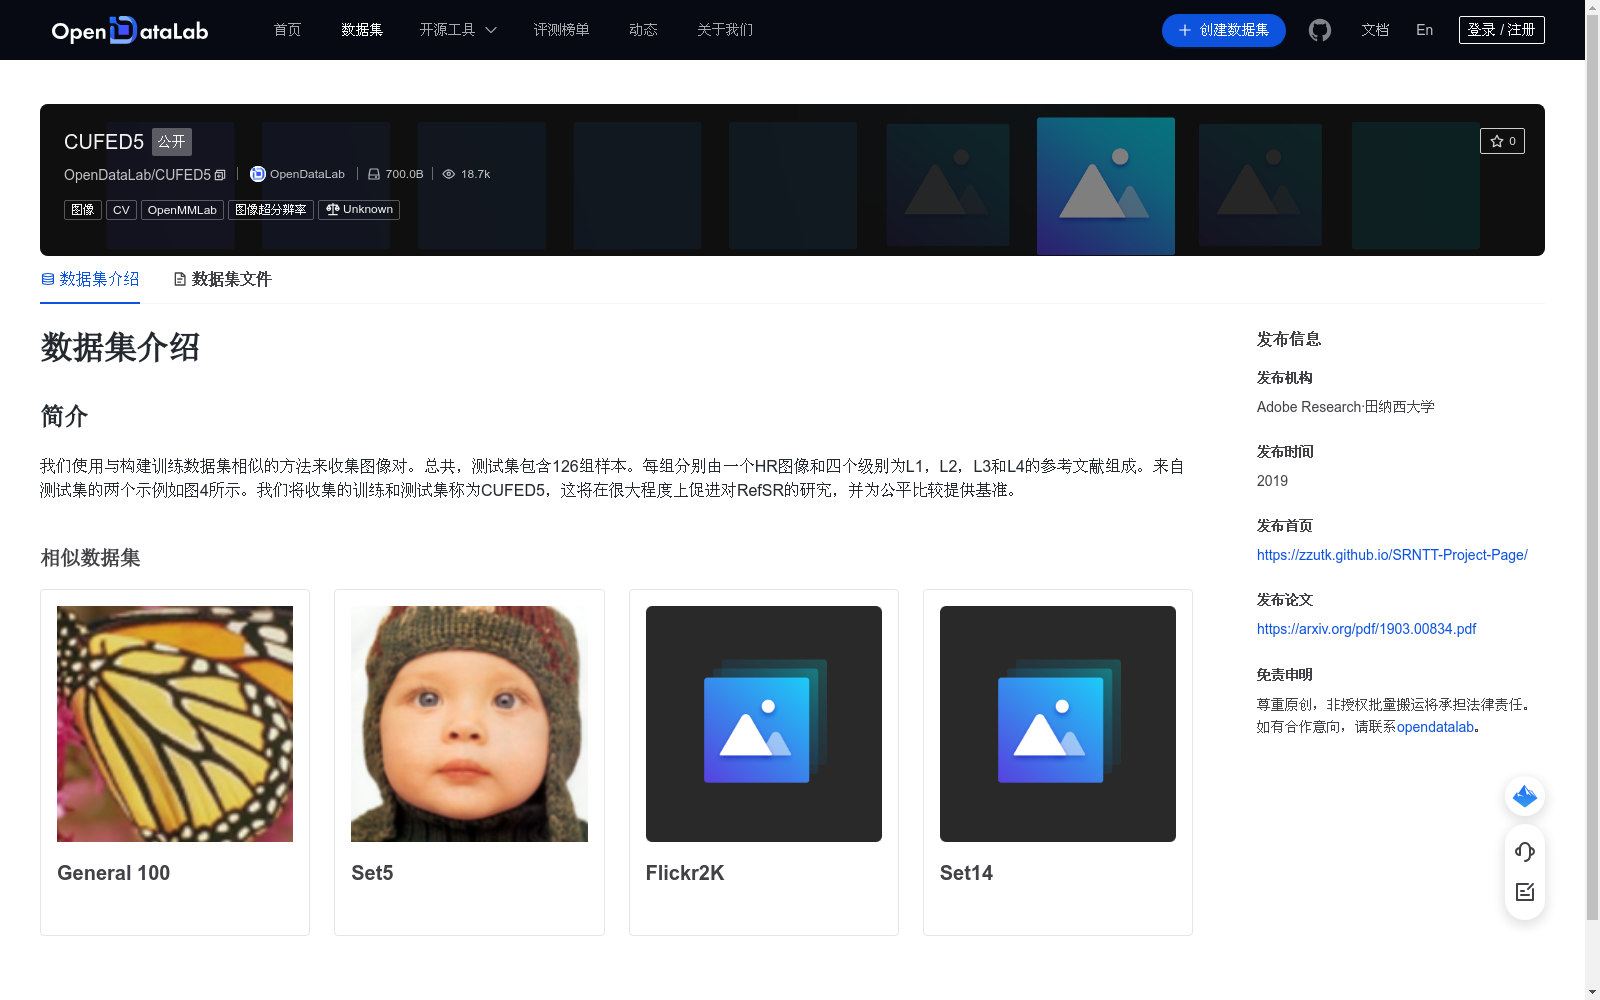Viewport: 1600px width, 1000px height.
Task: Open 动态 navigation item
Action: 643,30
